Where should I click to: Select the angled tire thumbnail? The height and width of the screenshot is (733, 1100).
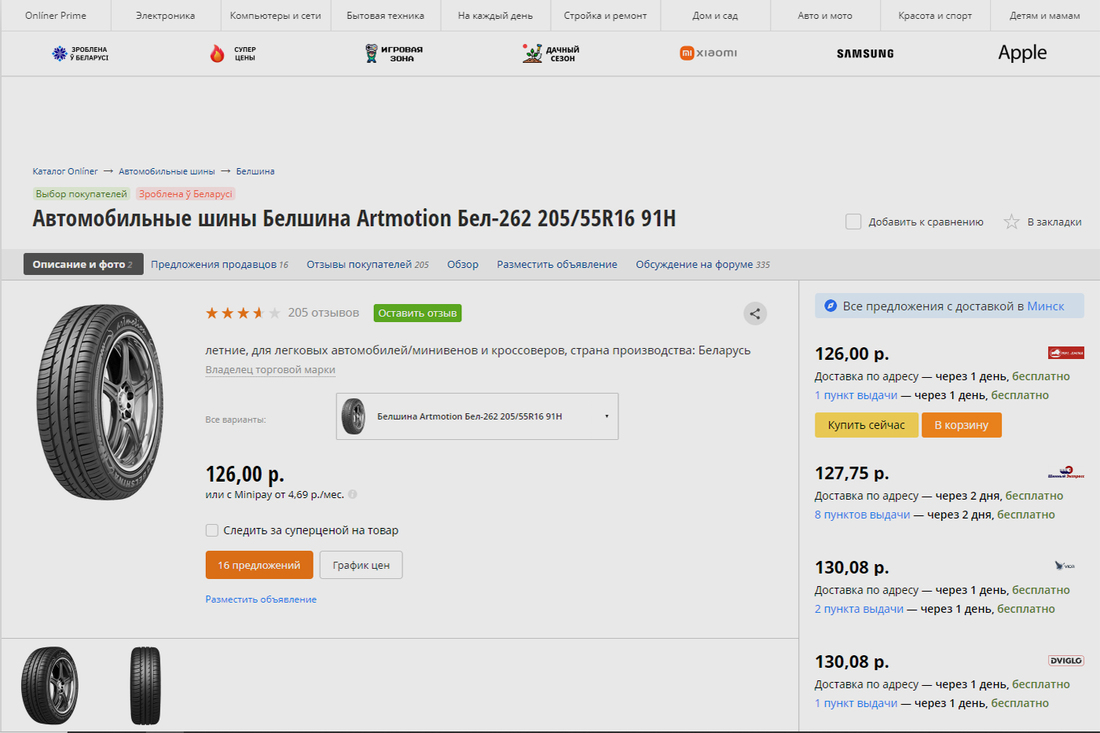50,685
